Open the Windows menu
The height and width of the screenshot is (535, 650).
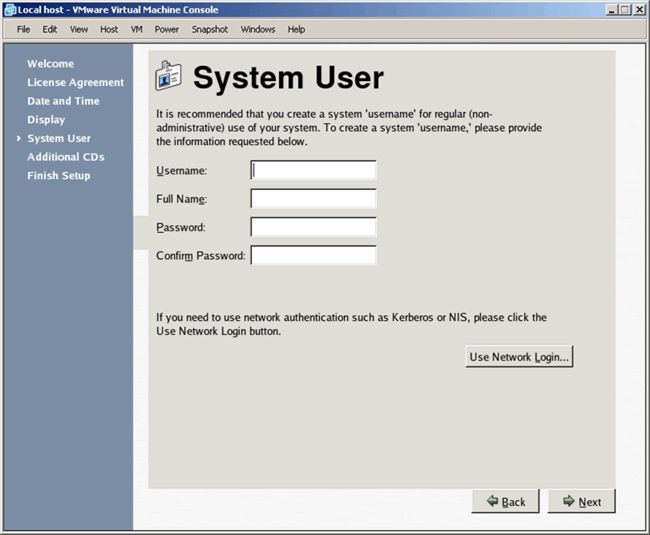pos(258,29)
